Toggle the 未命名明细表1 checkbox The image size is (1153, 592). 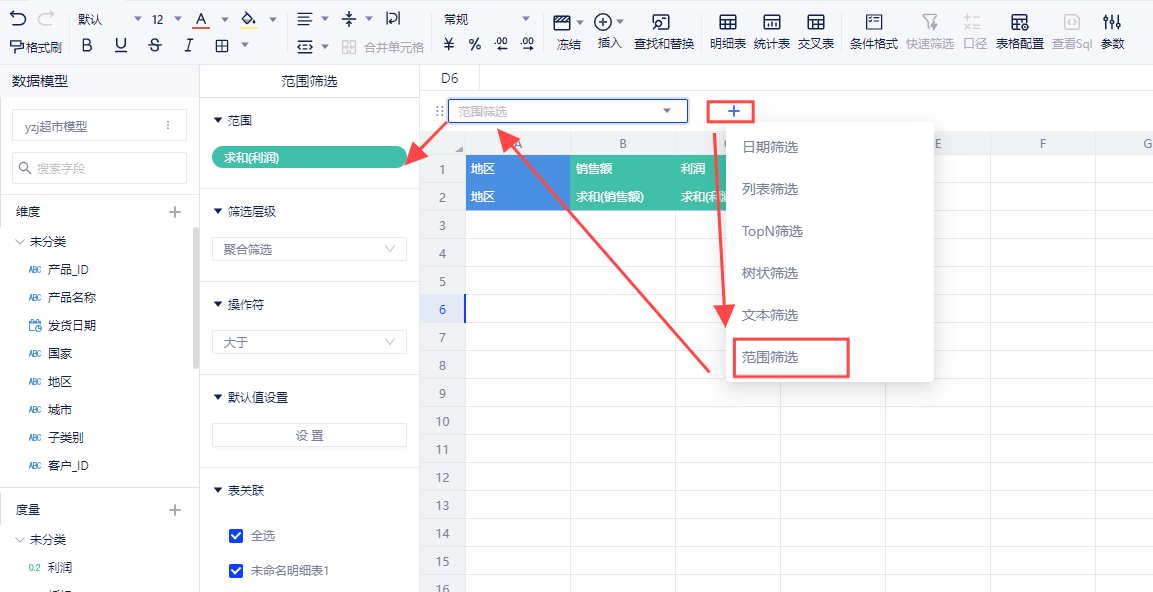(x=236, y=571)
